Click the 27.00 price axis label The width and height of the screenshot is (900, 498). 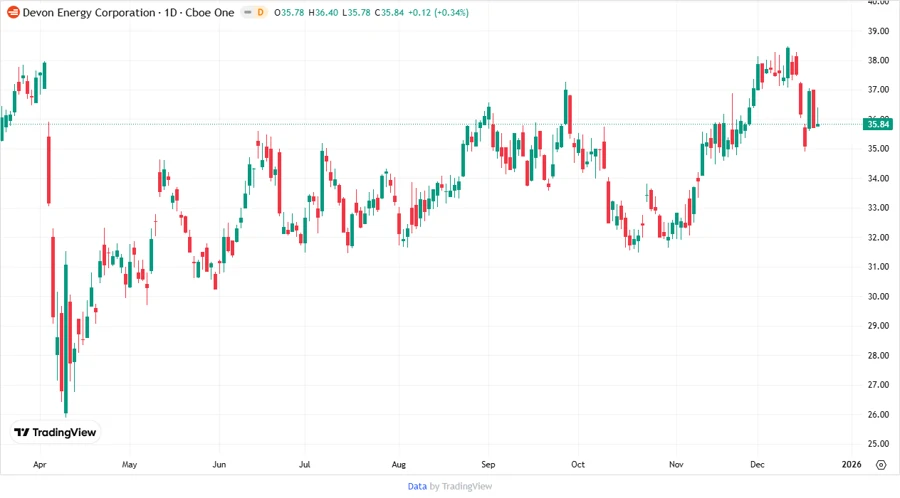pyautogui.click(x=878, y=385)
